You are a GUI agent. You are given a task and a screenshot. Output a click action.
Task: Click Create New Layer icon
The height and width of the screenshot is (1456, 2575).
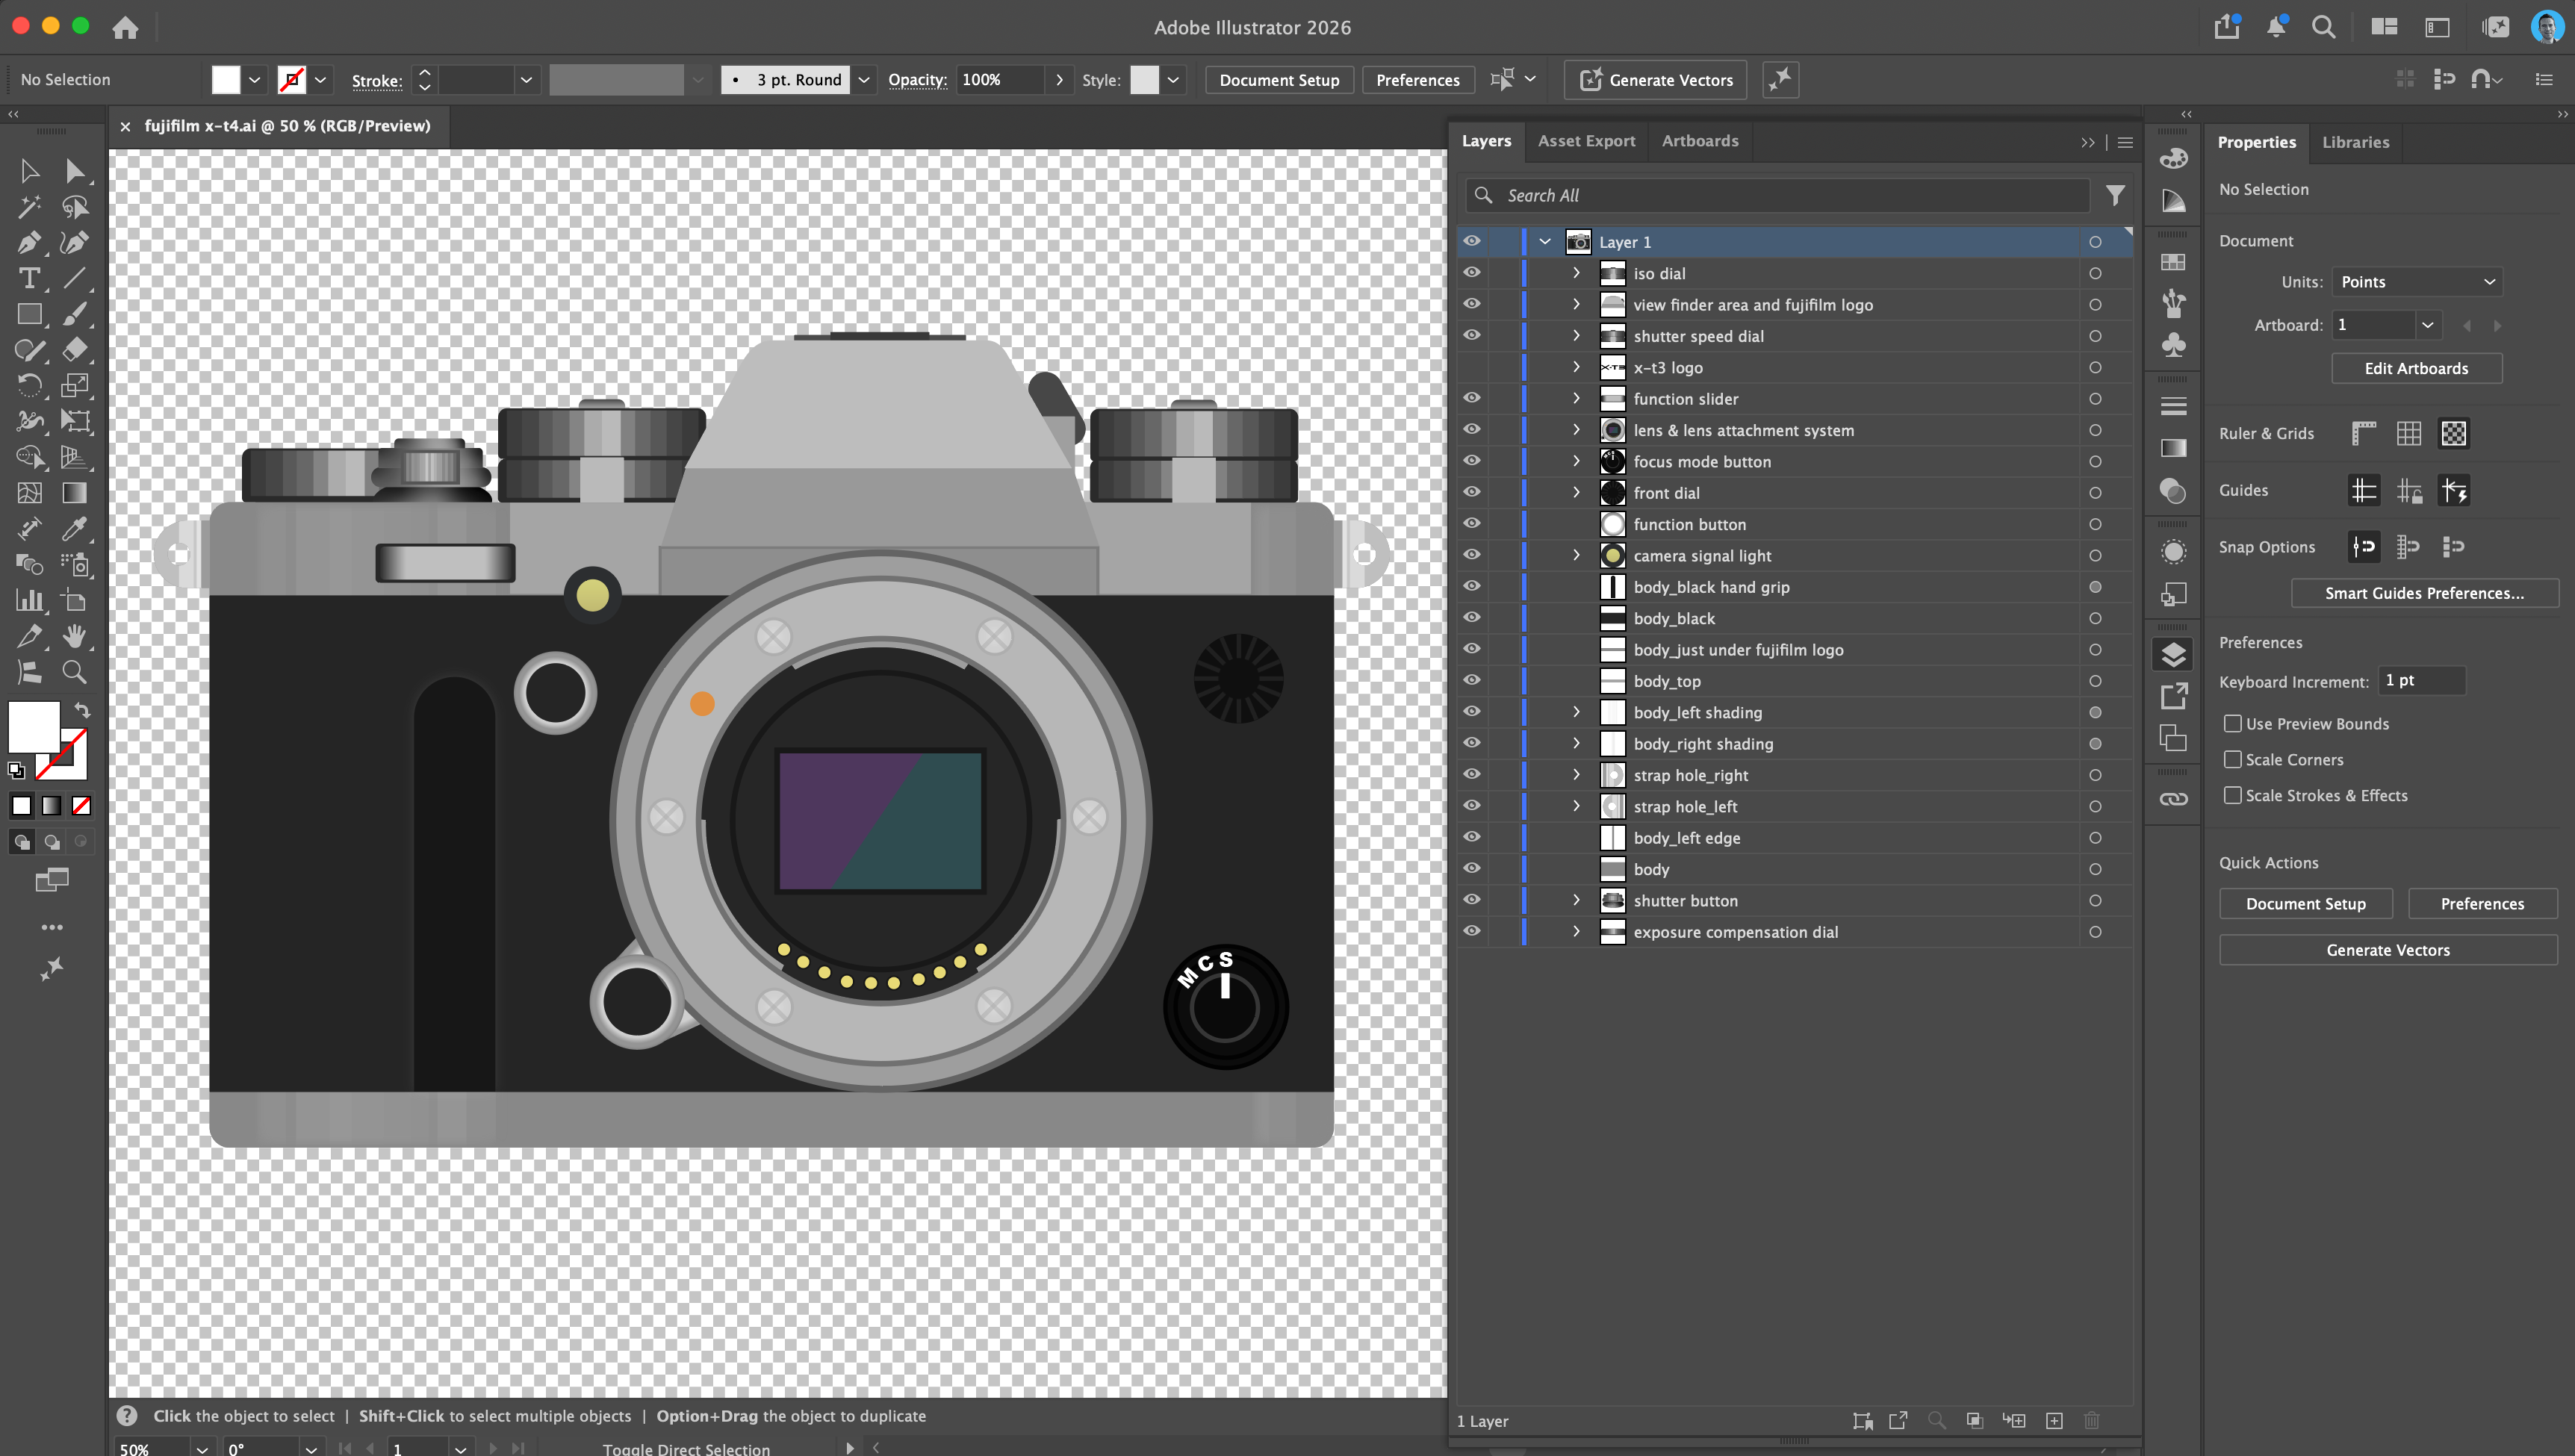click(x=2054, y=1420)
